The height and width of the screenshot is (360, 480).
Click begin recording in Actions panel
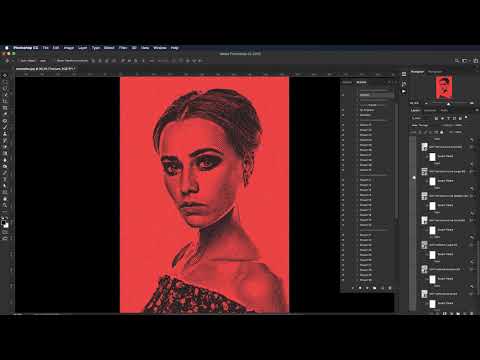[x=360, y=287]
